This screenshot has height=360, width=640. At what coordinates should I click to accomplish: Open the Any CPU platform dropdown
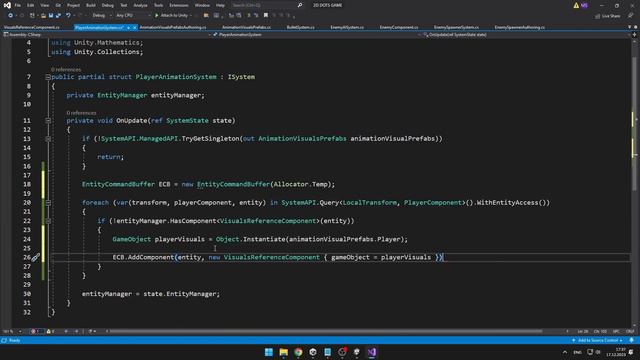(133, 16)
